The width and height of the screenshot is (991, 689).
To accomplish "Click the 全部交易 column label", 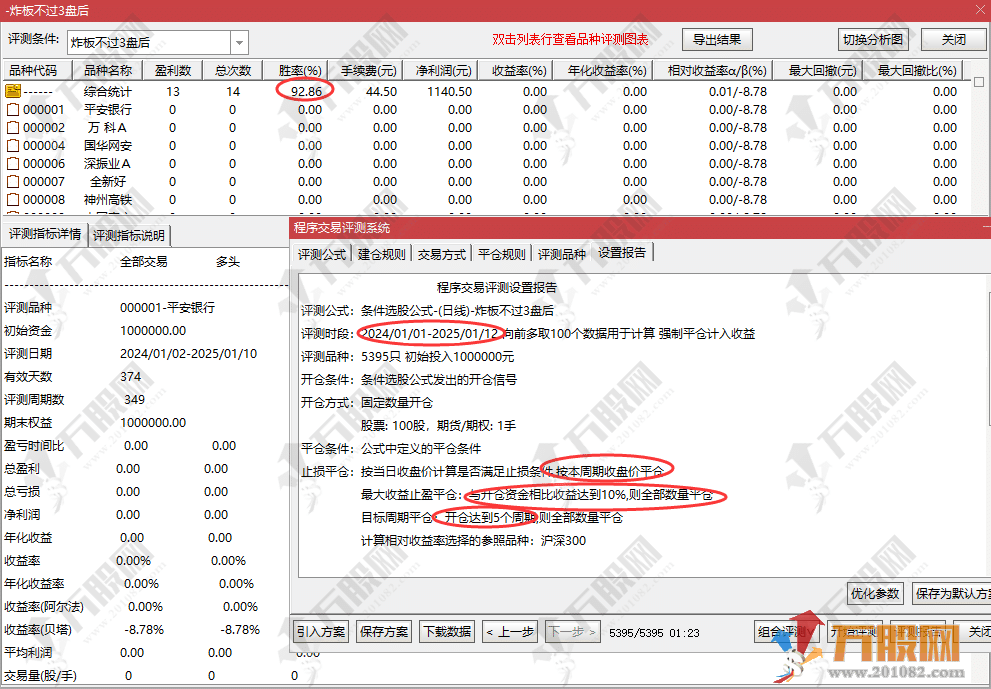I will coord(143,262).
